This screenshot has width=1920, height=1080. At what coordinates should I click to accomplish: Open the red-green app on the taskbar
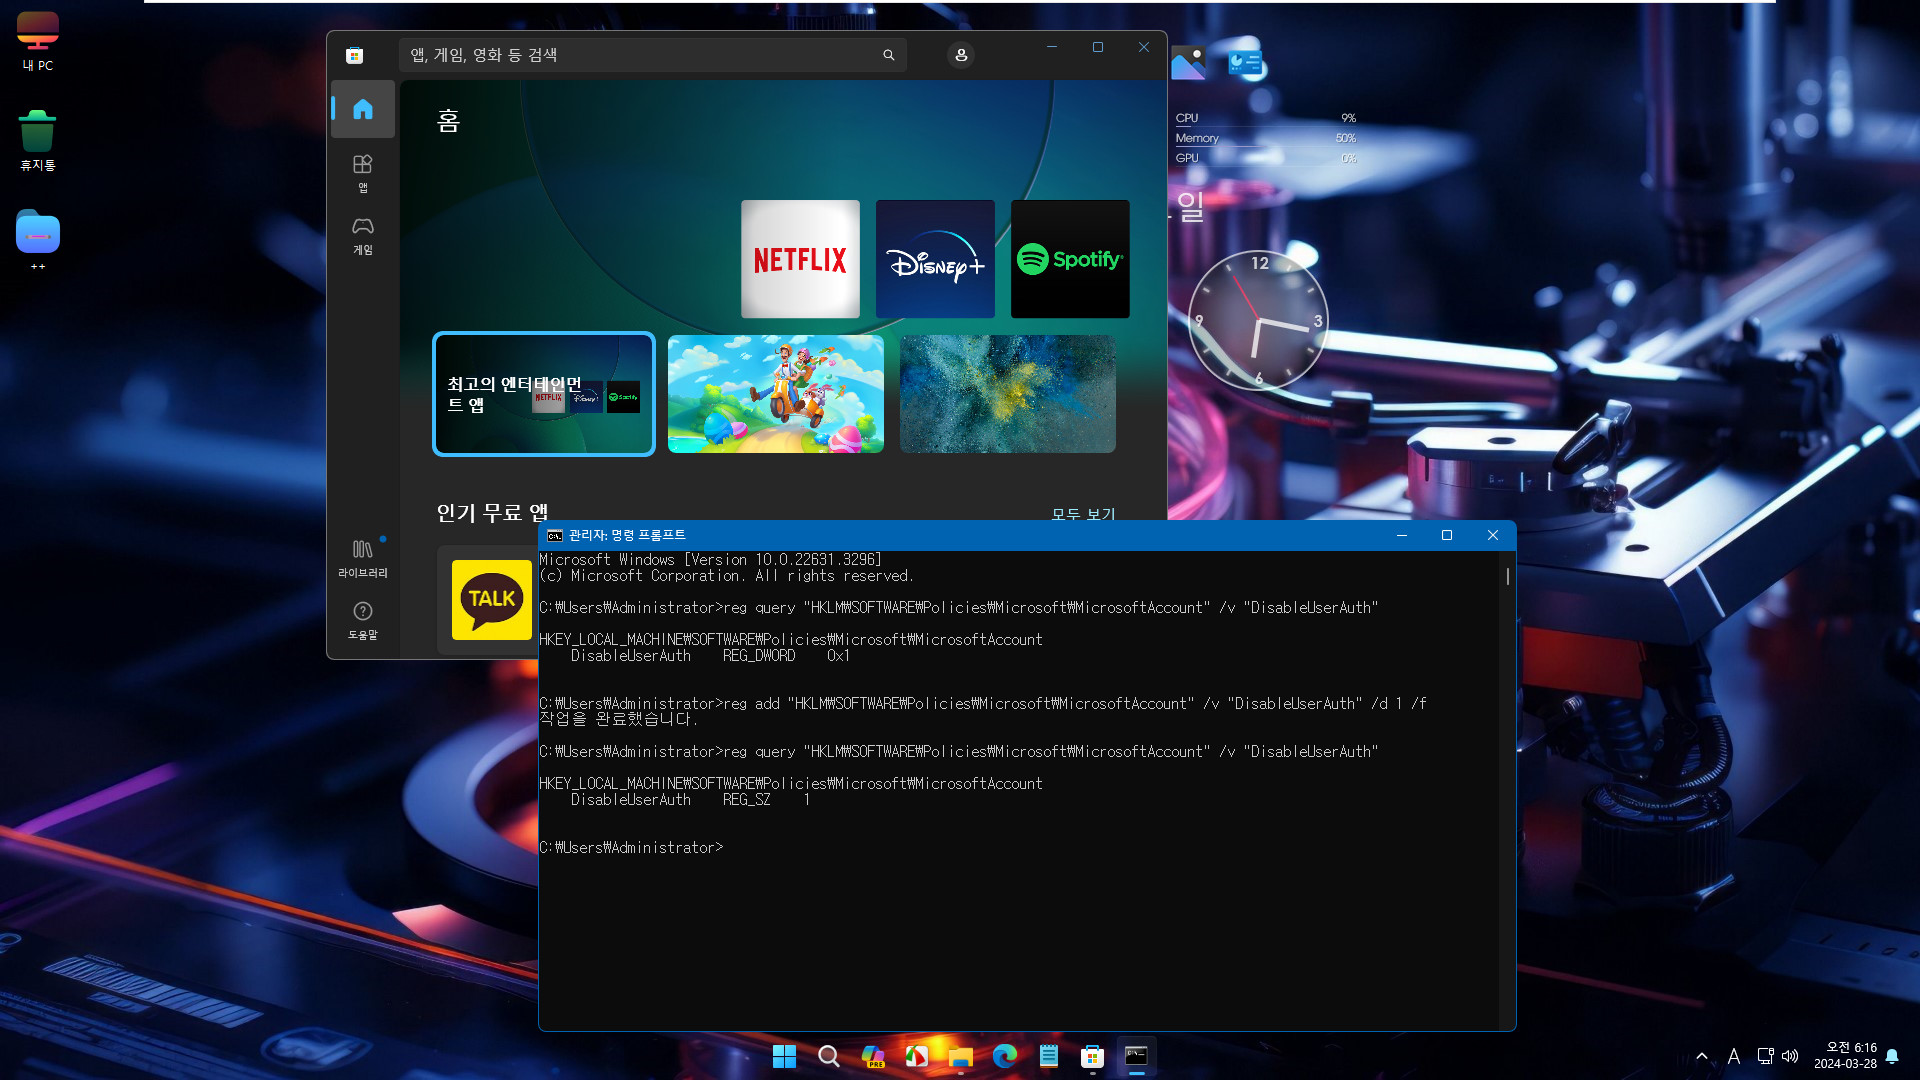(917, 1056)
